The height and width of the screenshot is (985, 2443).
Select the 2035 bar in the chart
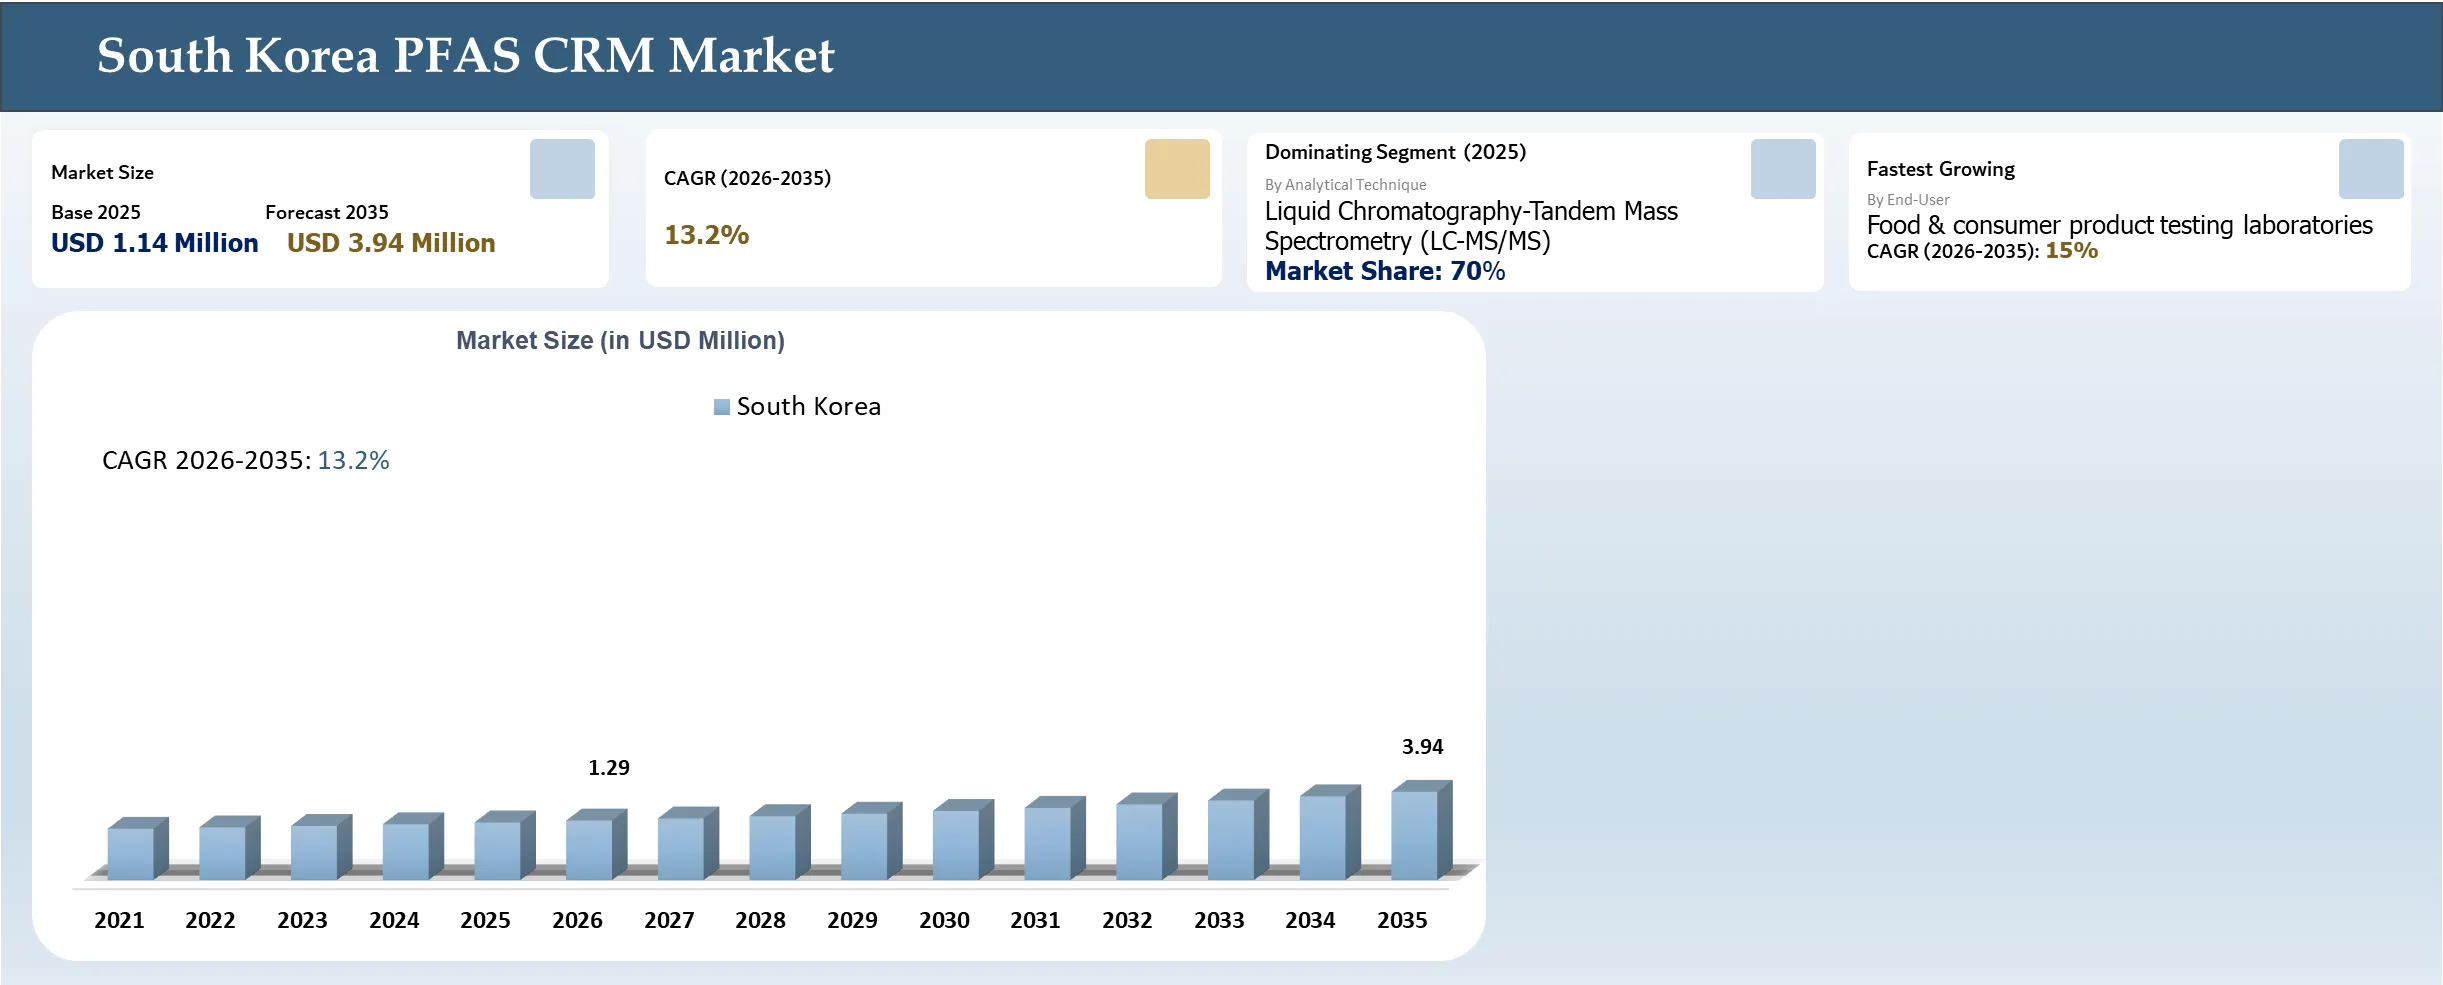pos(1421,830)
